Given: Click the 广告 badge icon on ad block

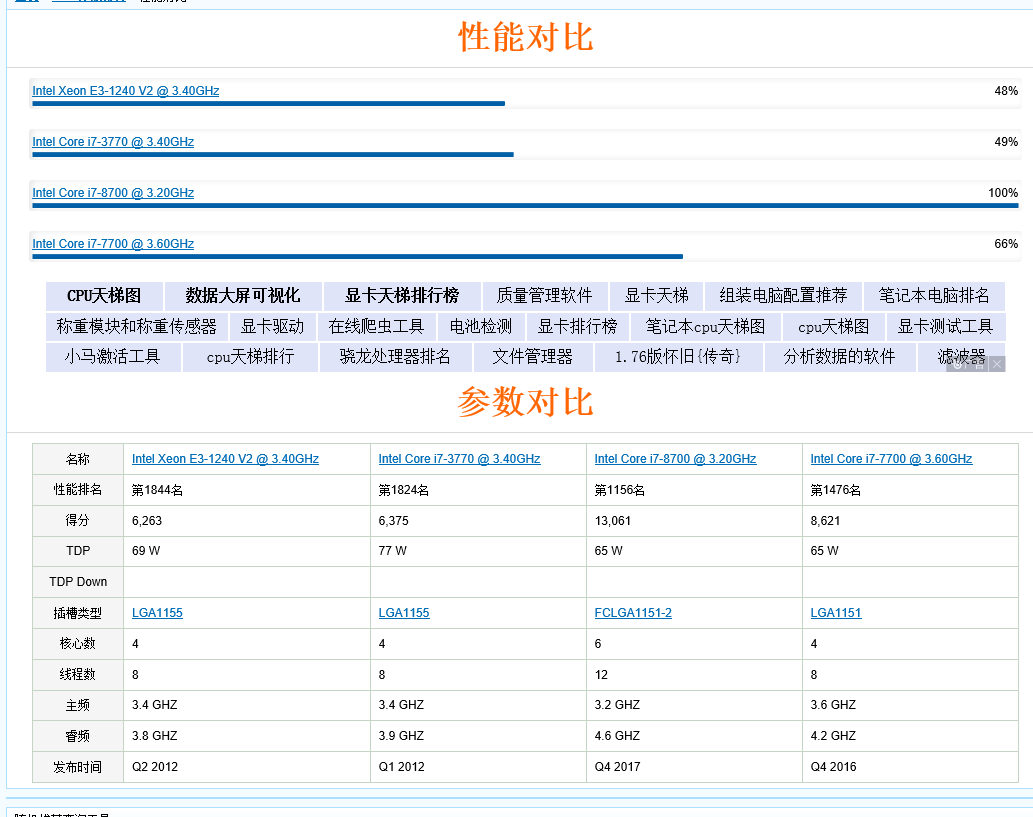Looking at the screenshot, I should point(968,364).
